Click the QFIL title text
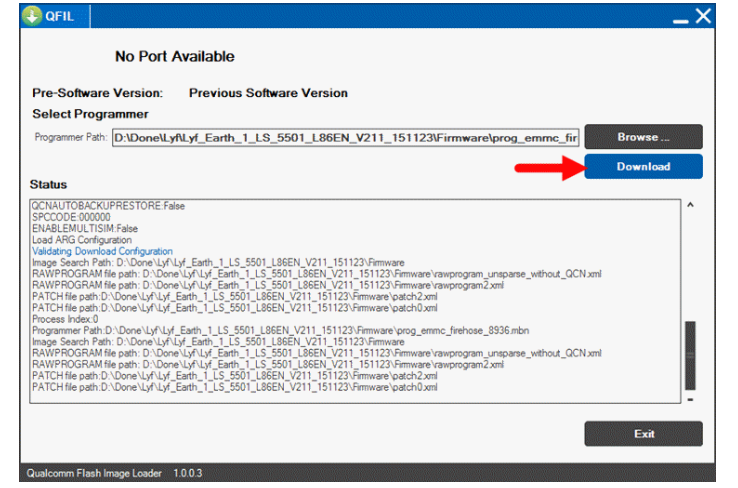Image resolution: width=738 pixels, height=488 pixels. [x=59, y=16]
